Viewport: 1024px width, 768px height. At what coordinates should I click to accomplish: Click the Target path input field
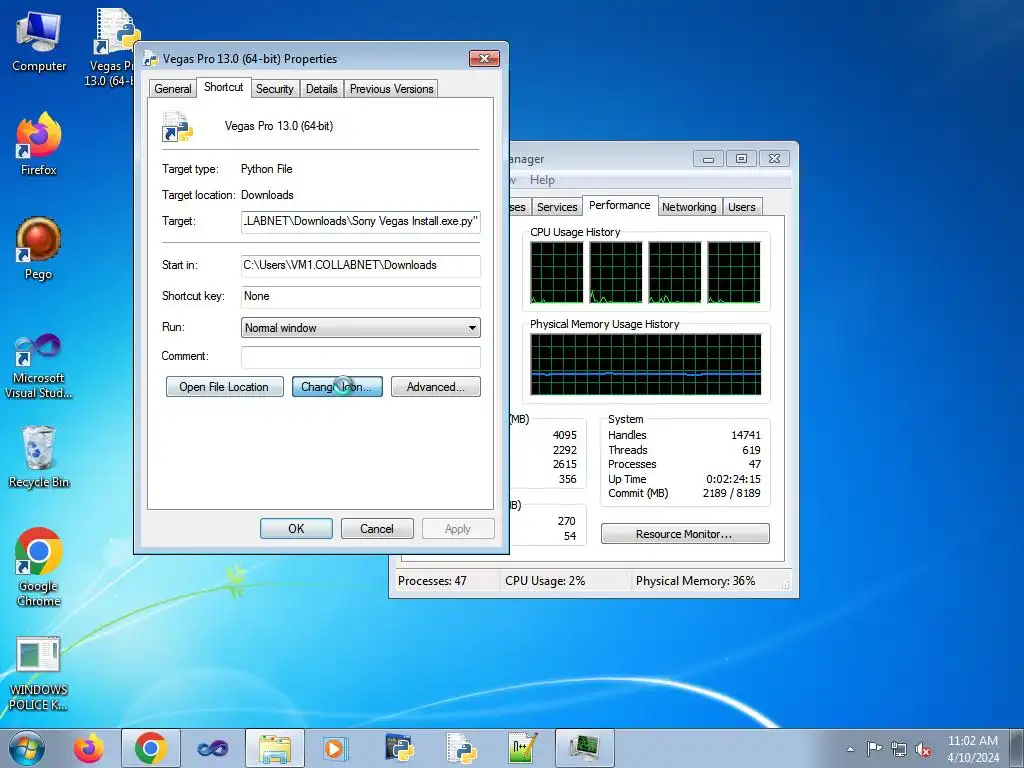[360, 221]
